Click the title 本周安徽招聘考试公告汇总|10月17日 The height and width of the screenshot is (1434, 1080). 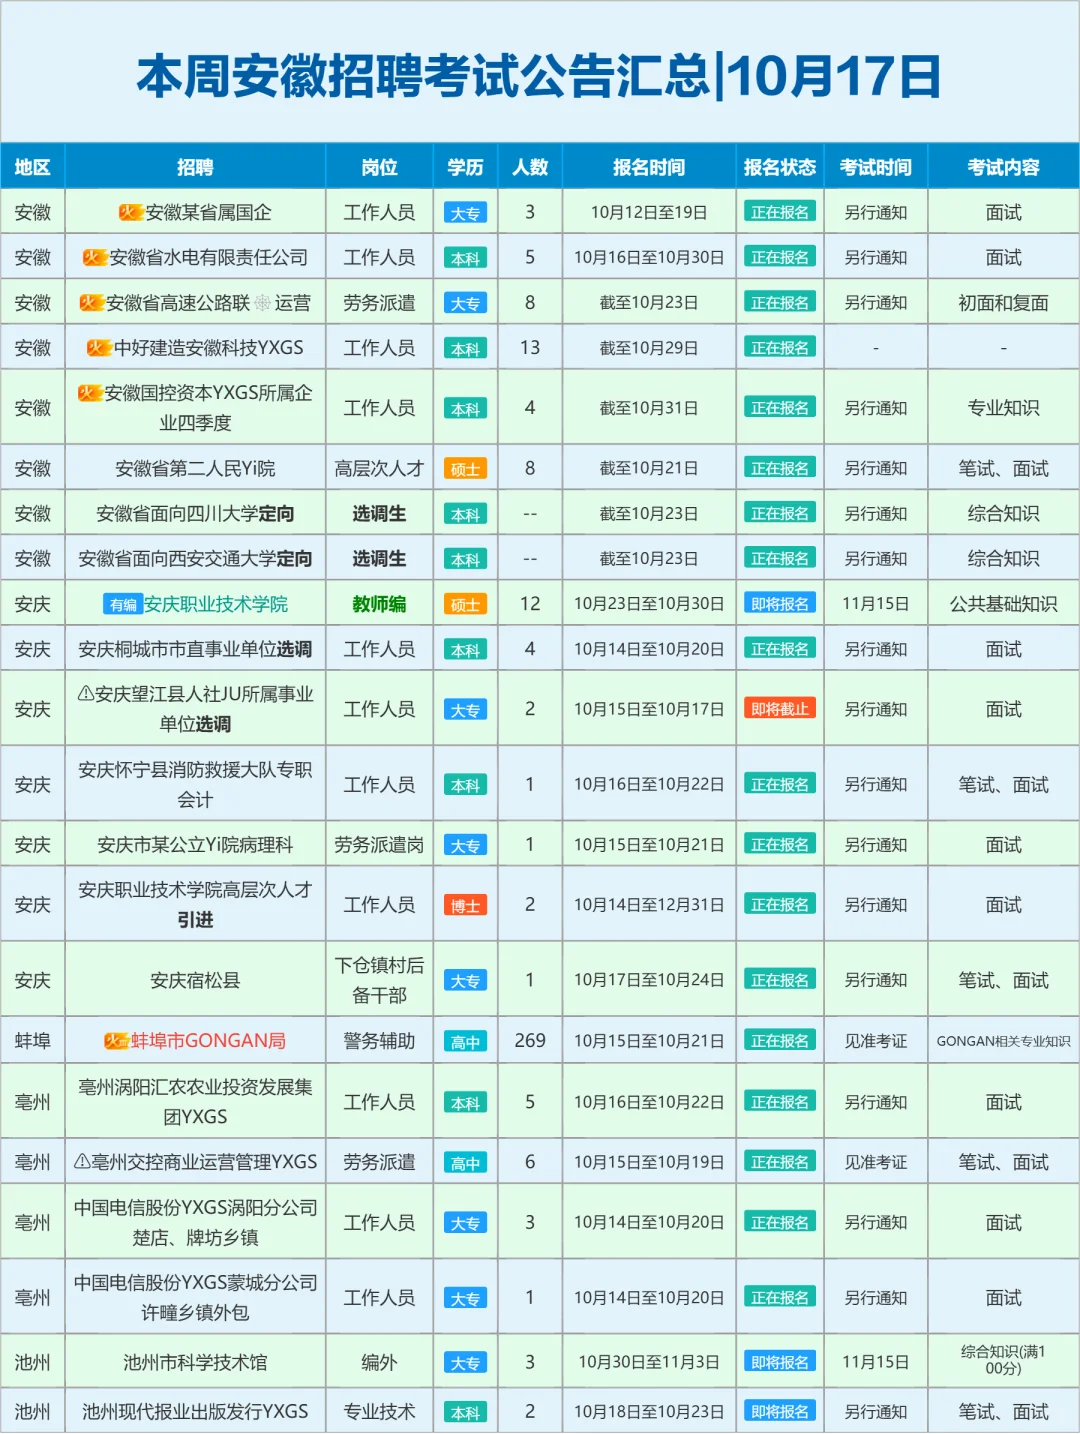(539, 76)
